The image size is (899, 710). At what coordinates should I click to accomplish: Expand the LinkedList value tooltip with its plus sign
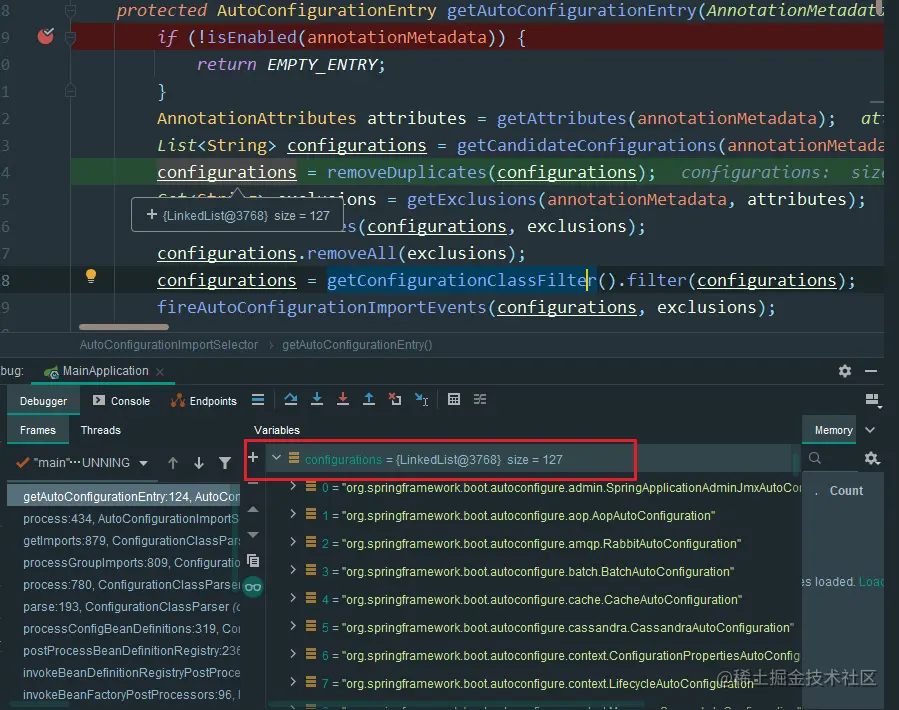[x=151, y=214]
